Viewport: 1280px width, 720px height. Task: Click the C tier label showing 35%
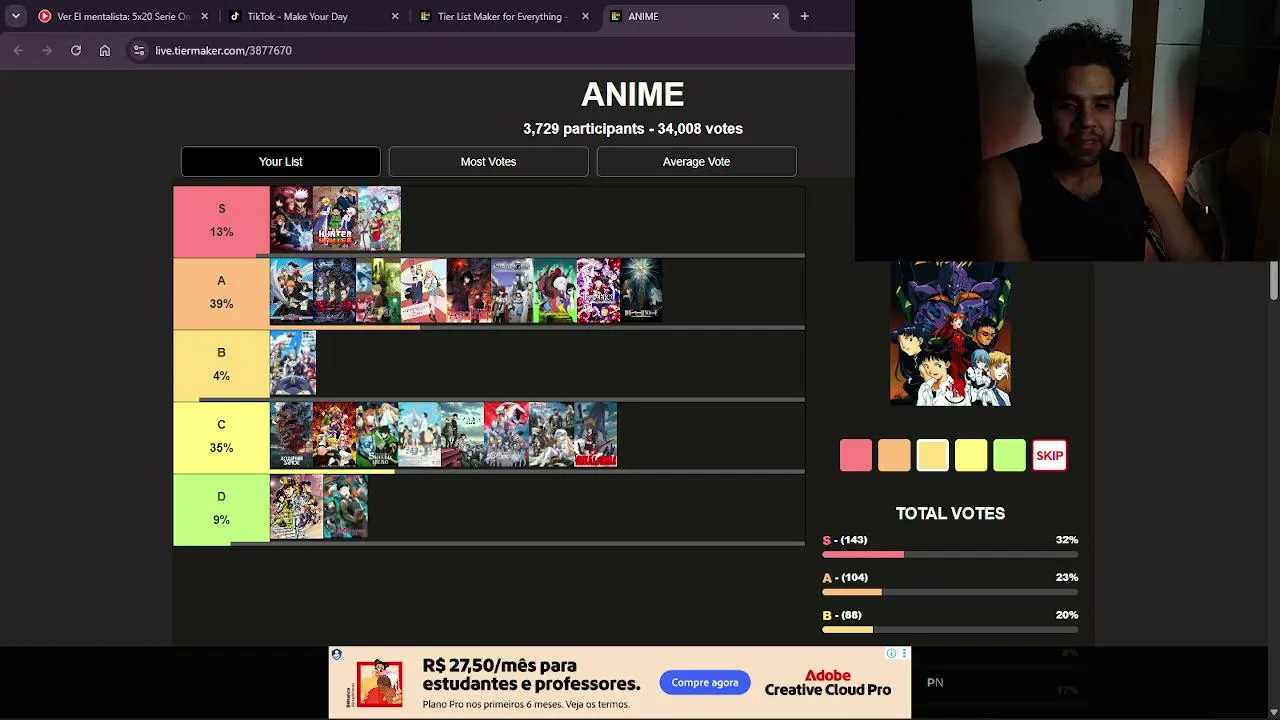pyautogui.click(x=221, y=438)
